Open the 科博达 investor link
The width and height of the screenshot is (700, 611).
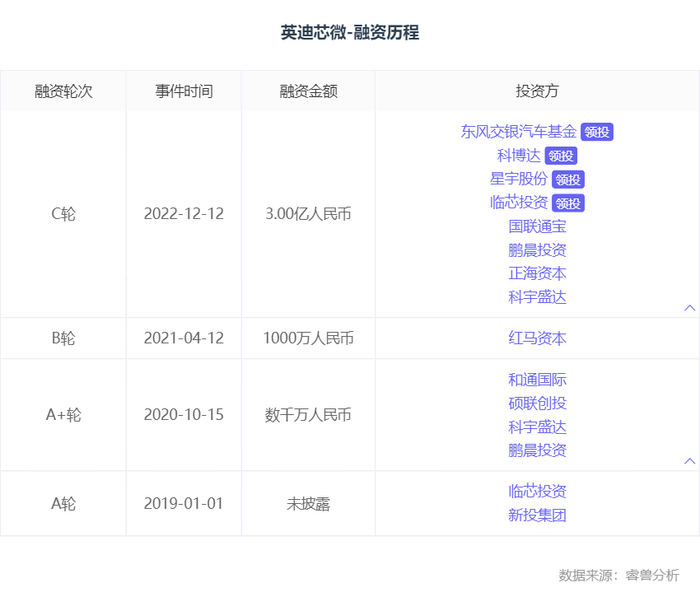point(518,155)
